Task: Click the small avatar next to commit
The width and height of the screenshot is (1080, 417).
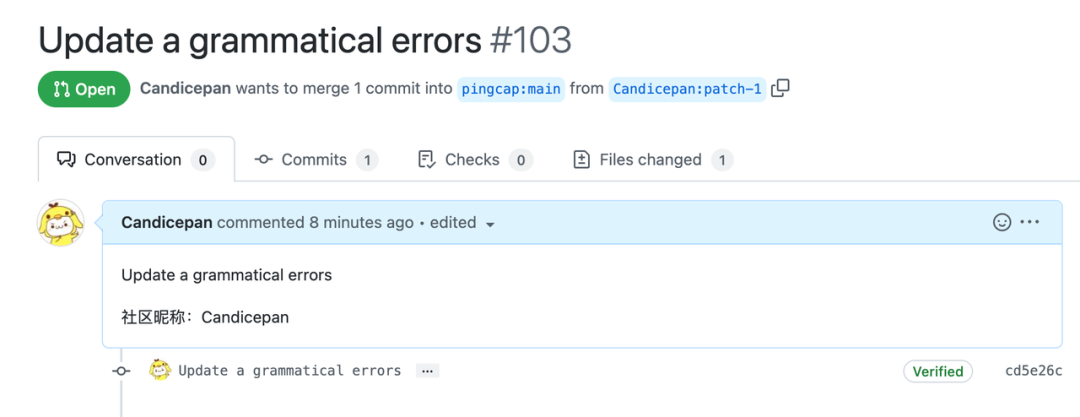Action: point(160,370)
